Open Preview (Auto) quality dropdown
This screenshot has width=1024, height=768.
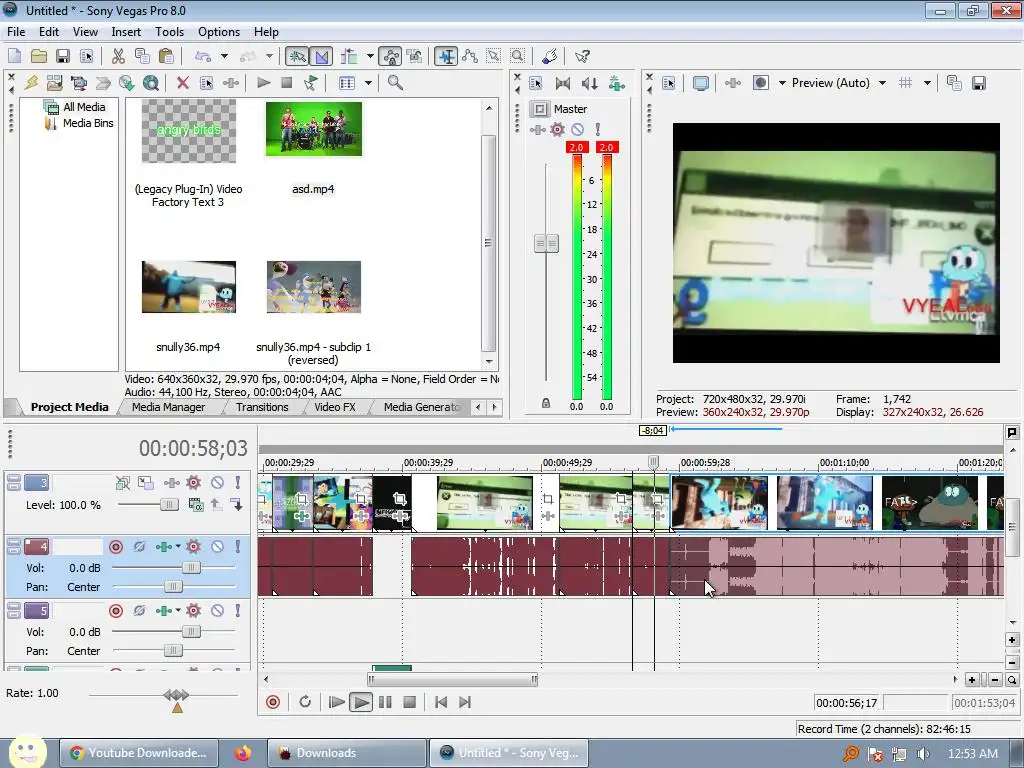click(882, 83)
